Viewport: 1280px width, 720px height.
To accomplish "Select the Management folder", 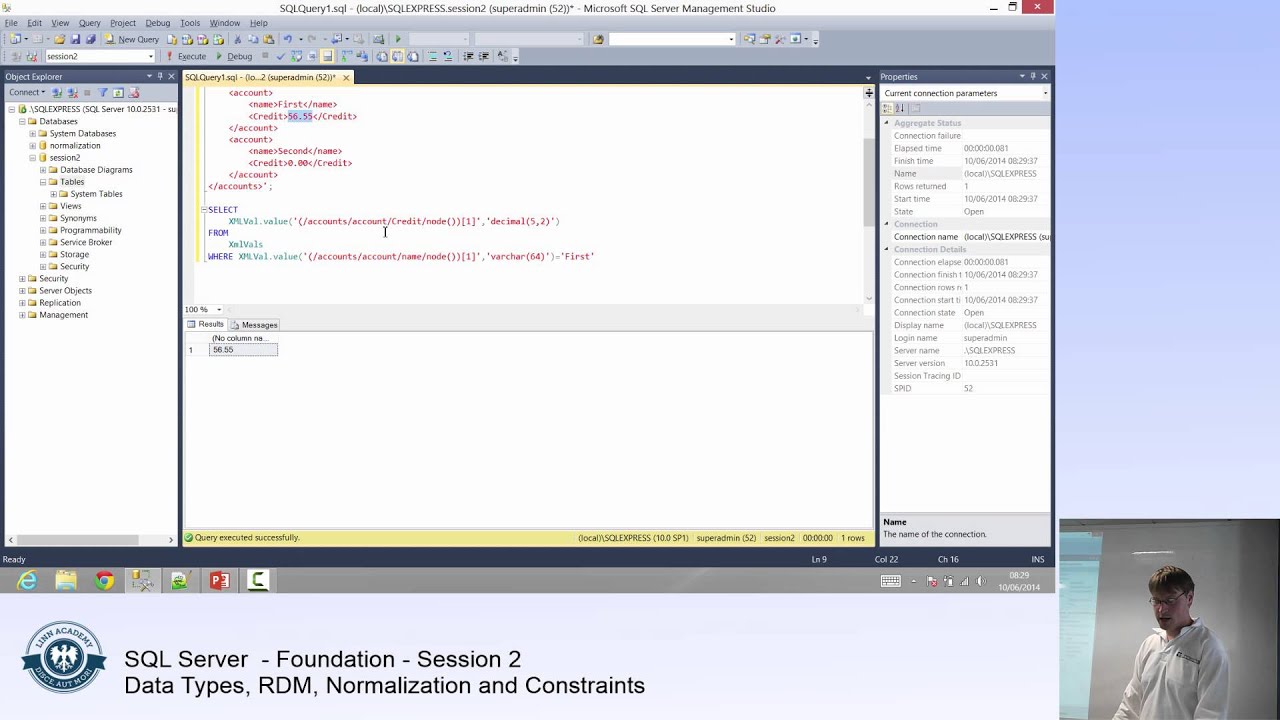I will [x=63, y=315].
